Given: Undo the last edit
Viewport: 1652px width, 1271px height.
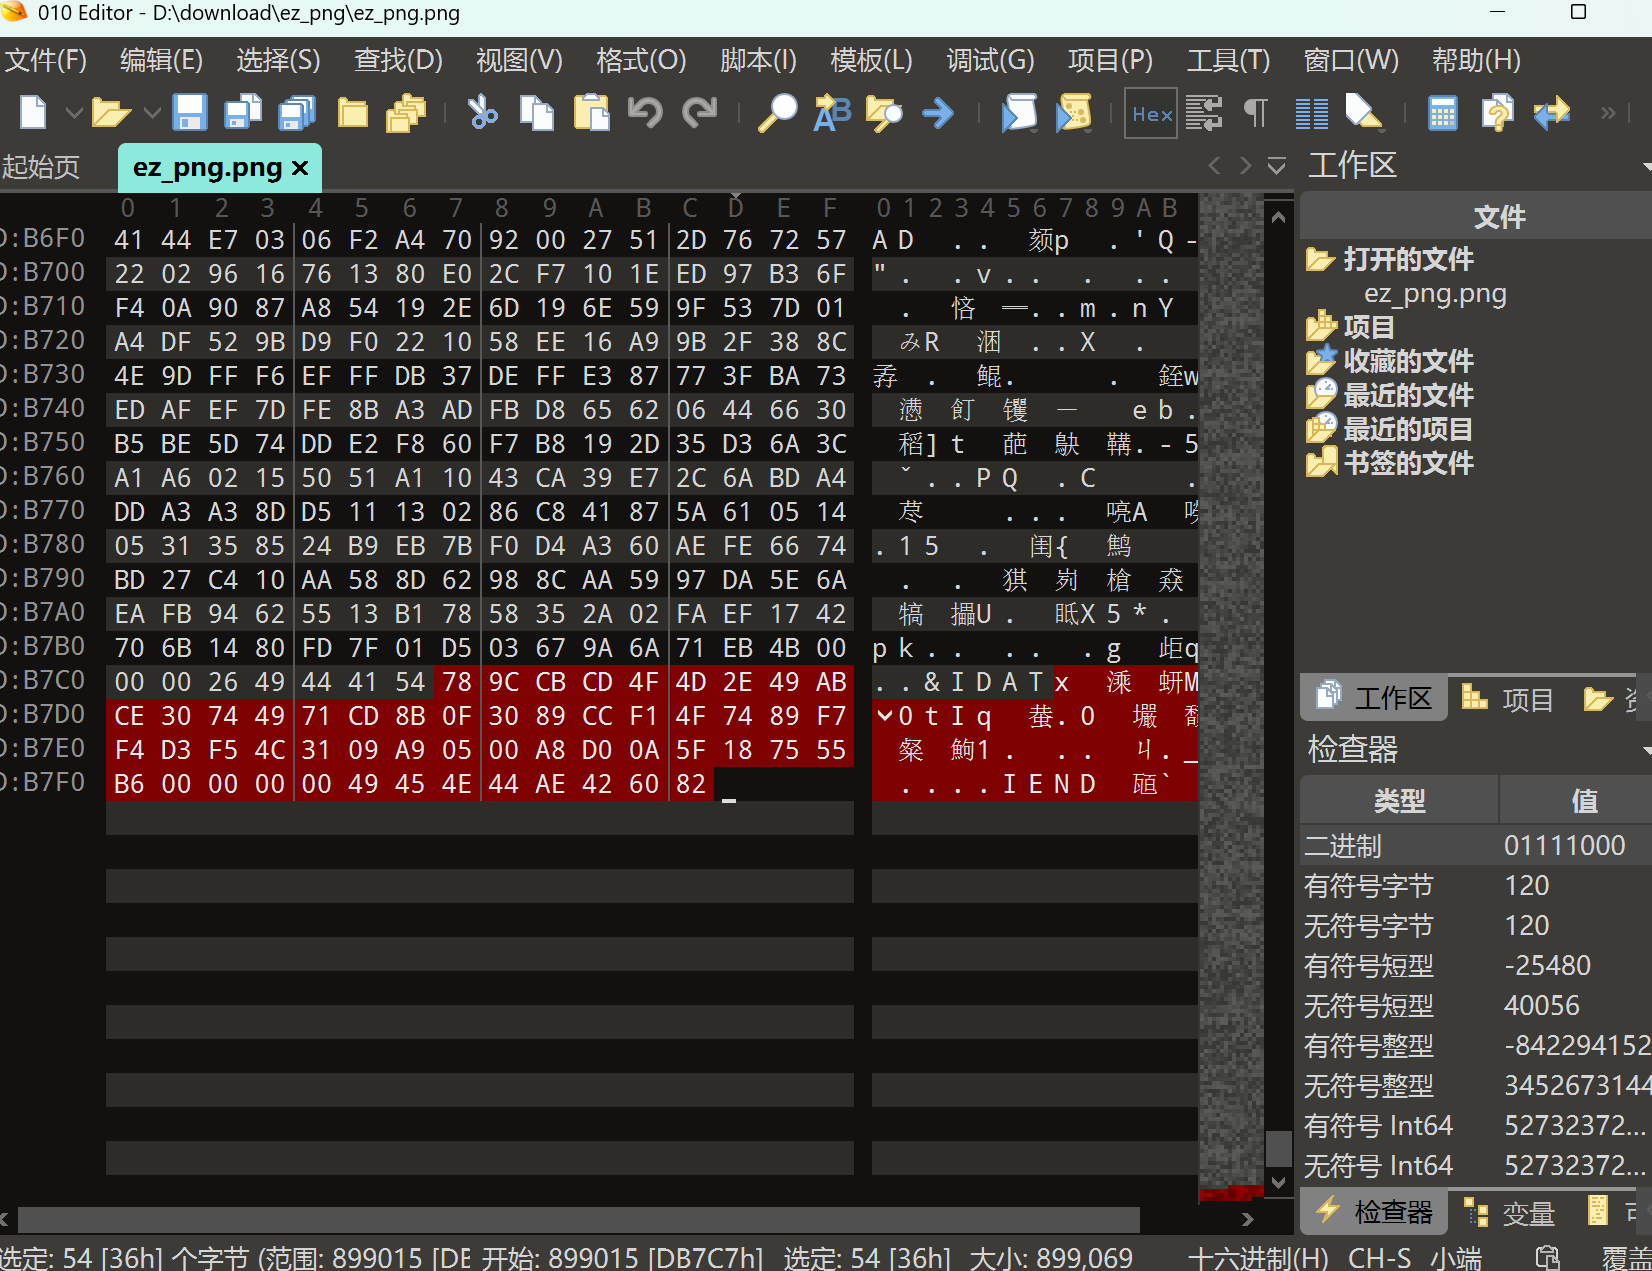Looking at the screenshot, I should [645, 112].
